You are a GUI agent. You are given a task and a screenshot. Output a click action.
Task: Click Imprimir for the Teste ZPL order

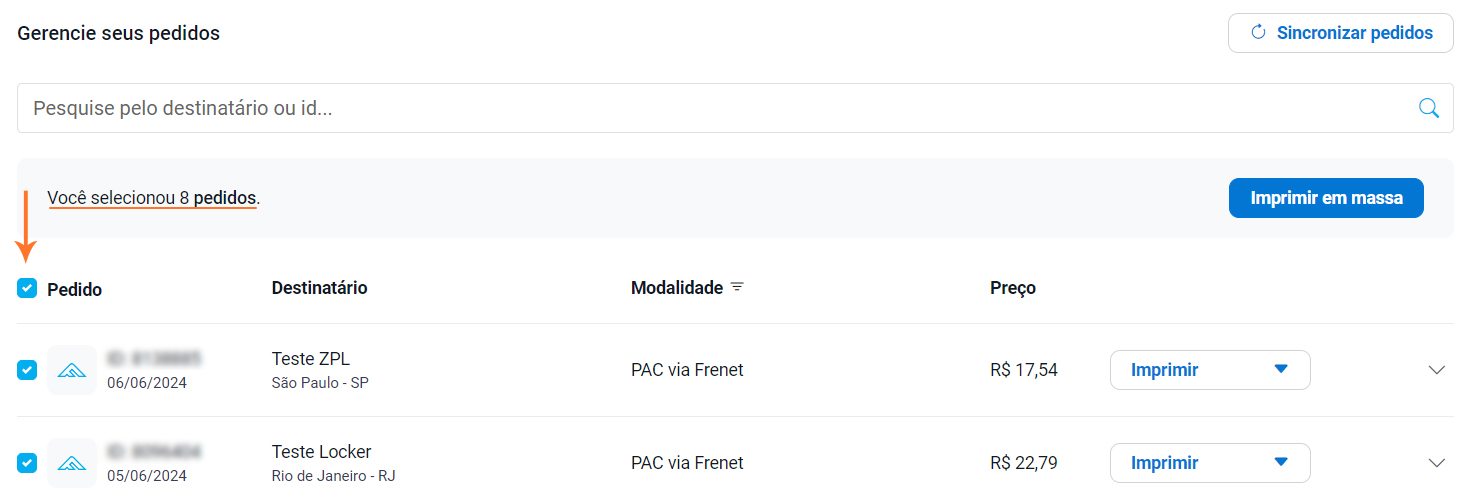pos(1165,370)
